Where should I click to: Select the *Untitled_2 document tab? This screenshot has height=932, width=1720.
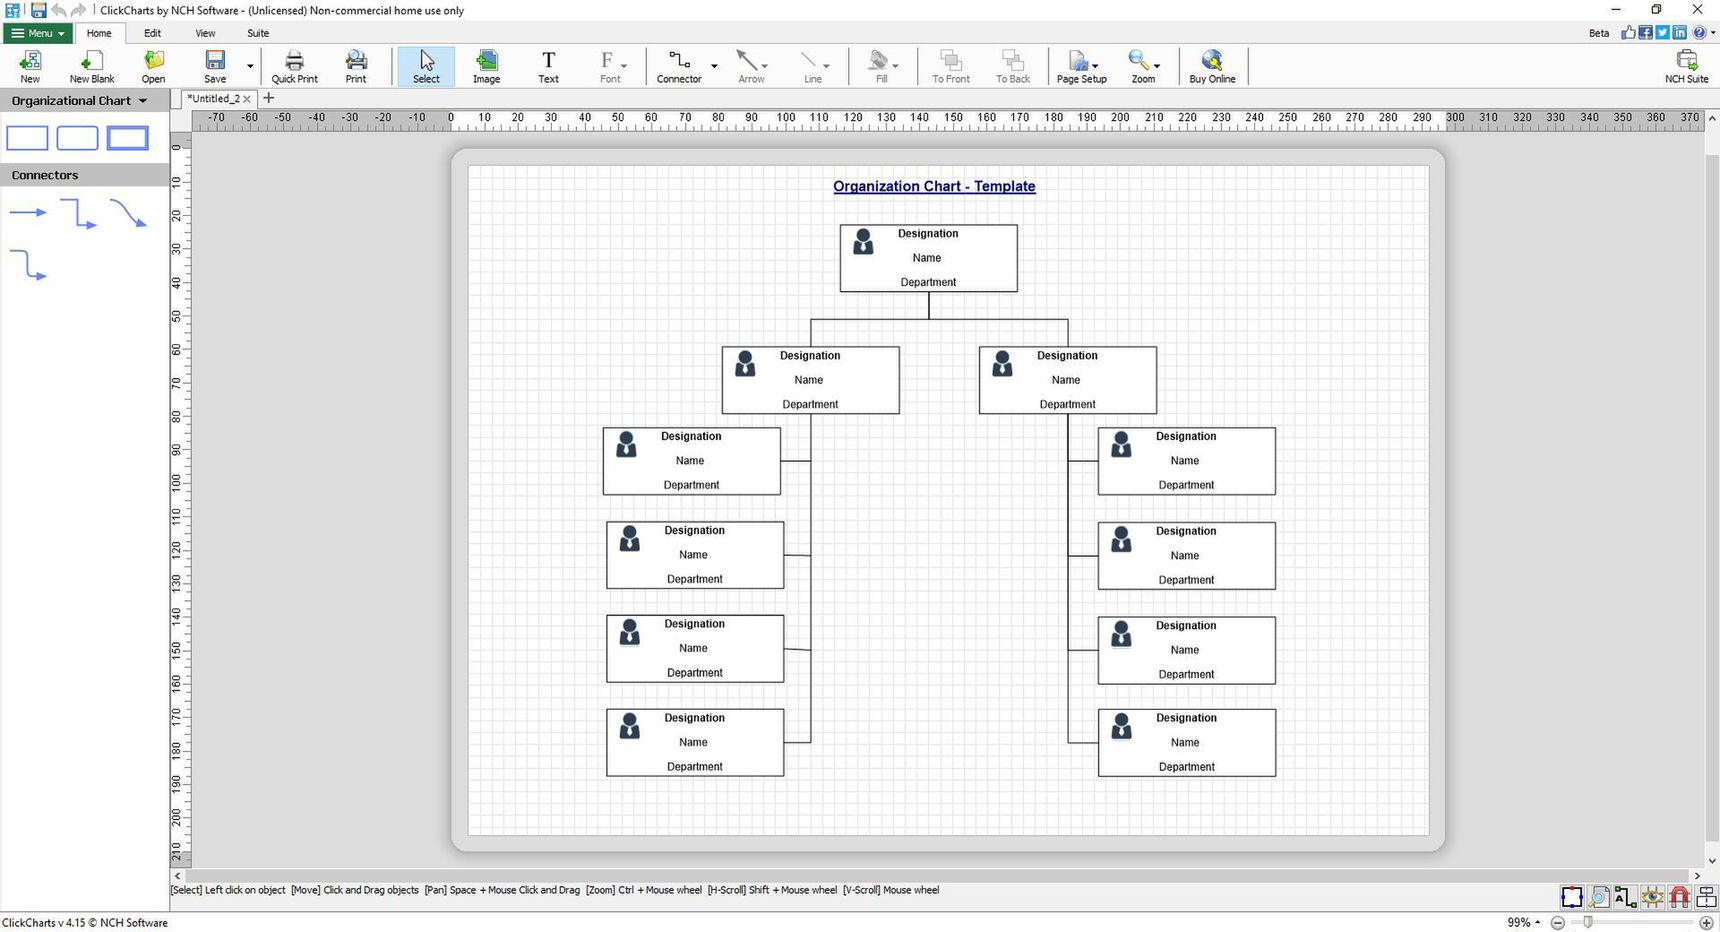pos(213,99)
